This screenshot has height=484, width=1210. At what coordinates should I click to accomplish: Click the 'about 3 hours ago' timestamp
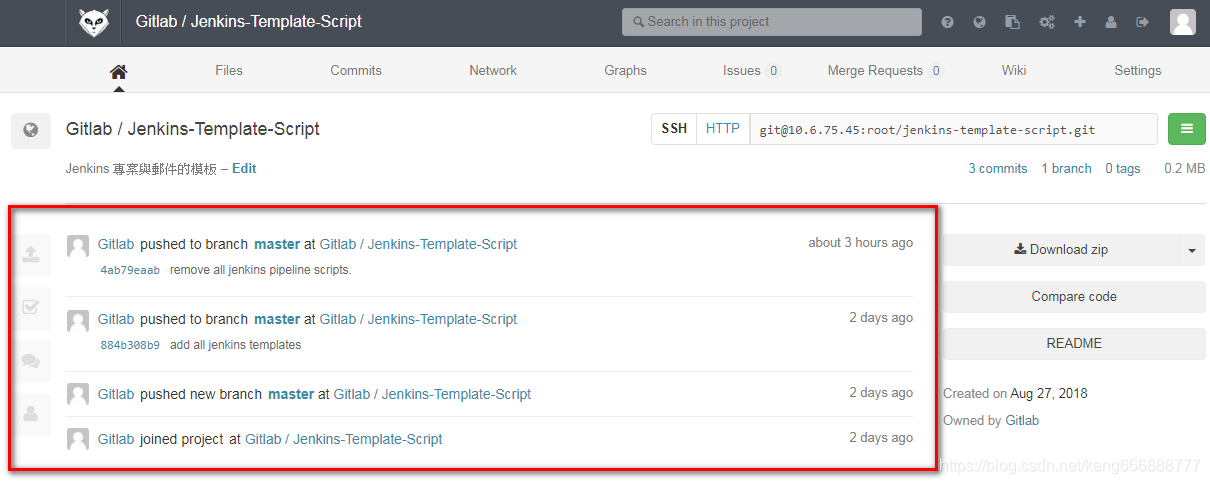[x=861, y=243]
